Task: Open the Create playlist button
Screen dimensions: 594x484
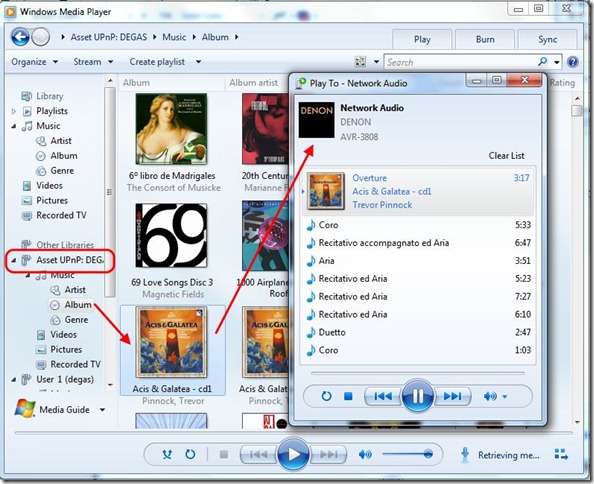Action: pos(157,62)
